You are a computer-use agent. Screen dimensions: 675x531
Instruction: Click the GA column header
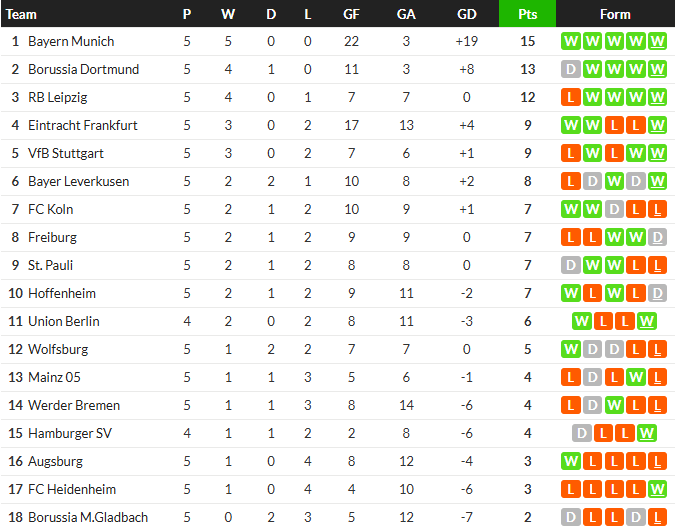coord(406,14)
